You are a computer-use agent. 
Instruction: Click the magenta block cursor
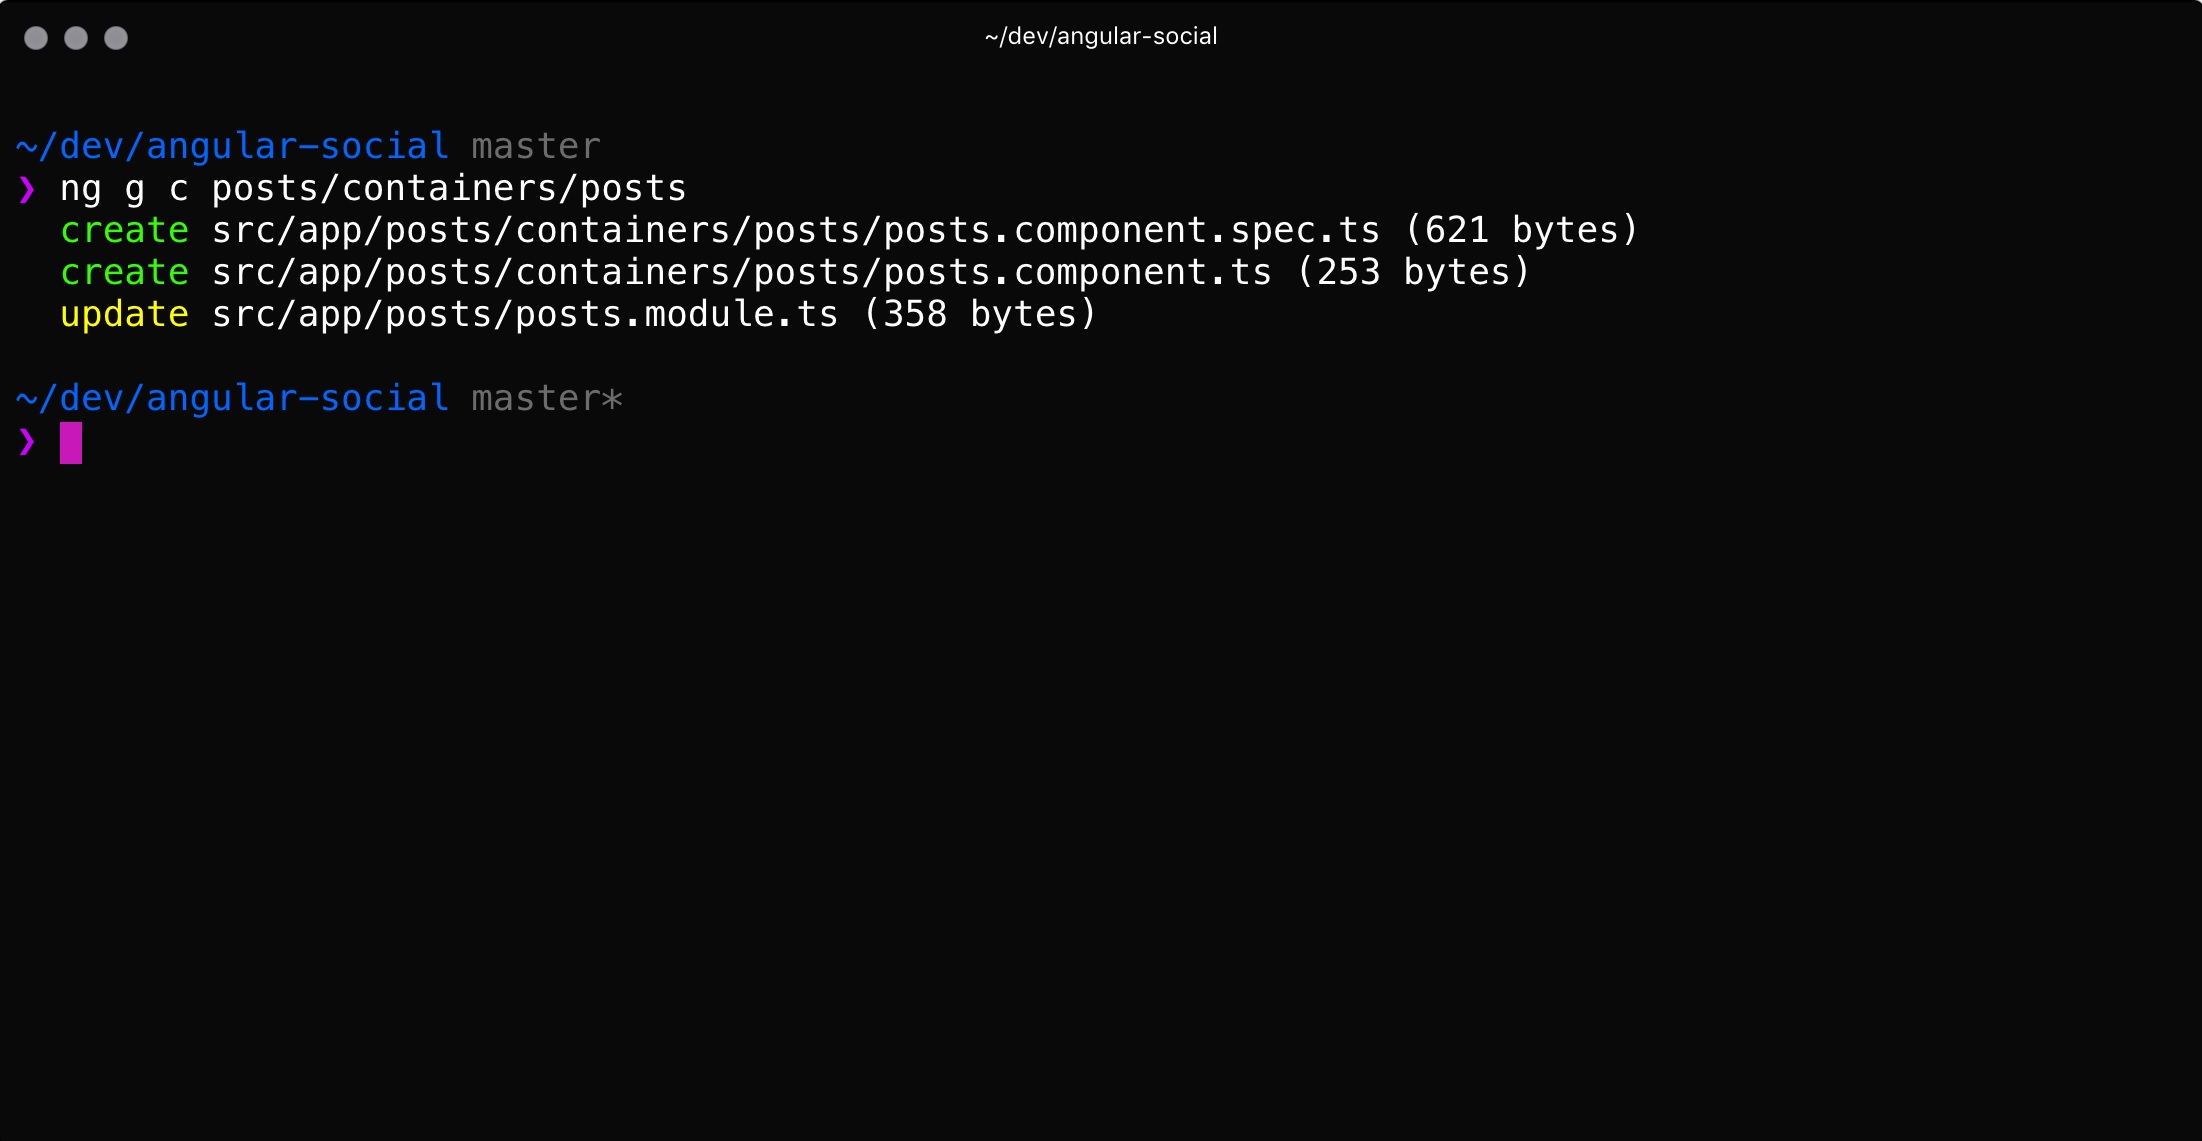tap(71, 443)
